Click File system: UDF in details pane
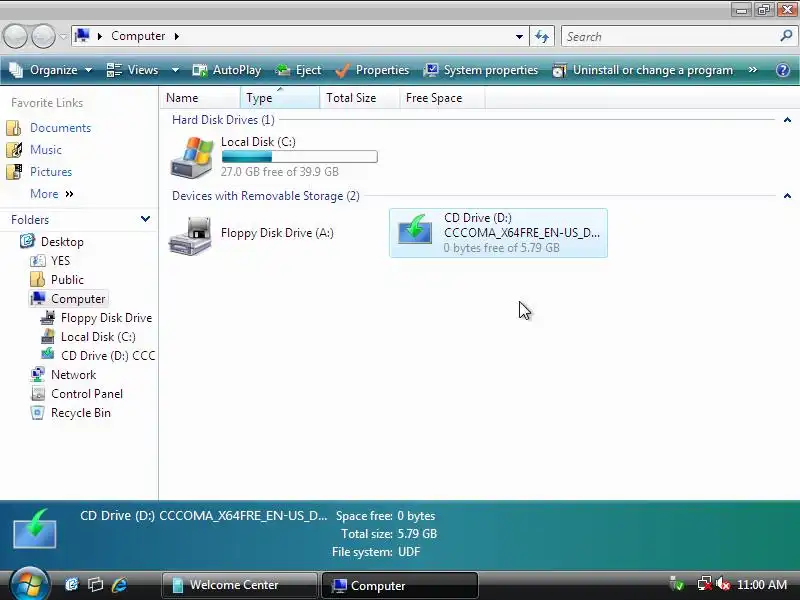This screenshot has width=800, height=600. [376, 552]
